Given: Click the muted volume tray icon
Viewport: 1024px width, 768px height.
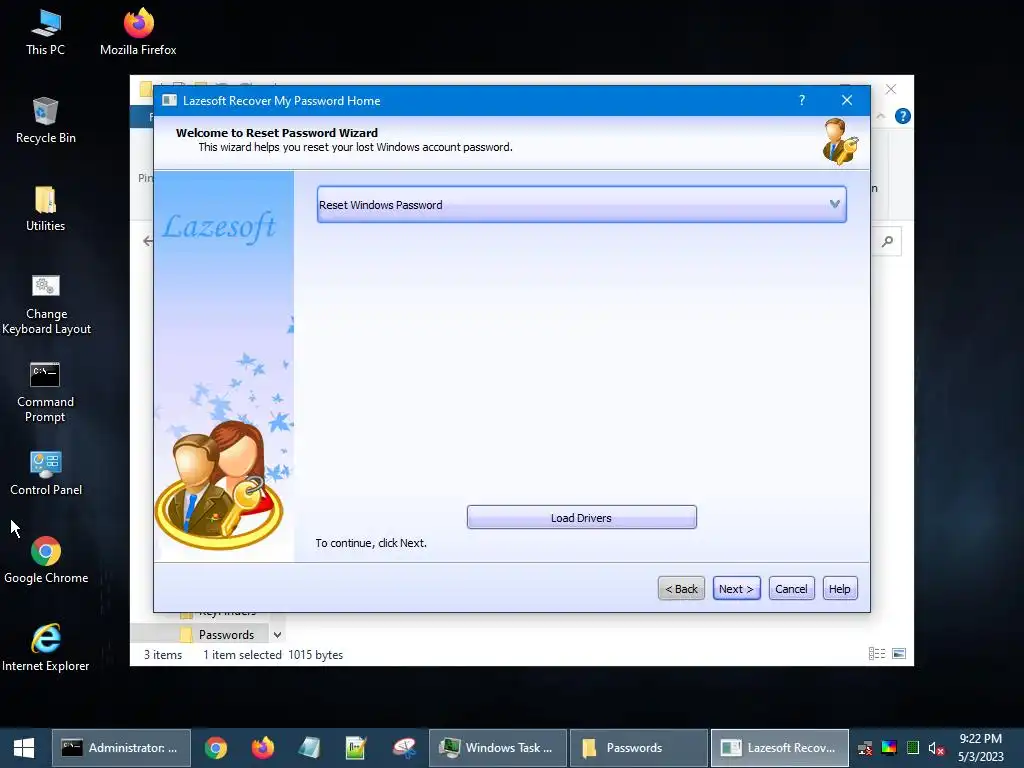Looking at the screenshot, I should click(936, 748).
